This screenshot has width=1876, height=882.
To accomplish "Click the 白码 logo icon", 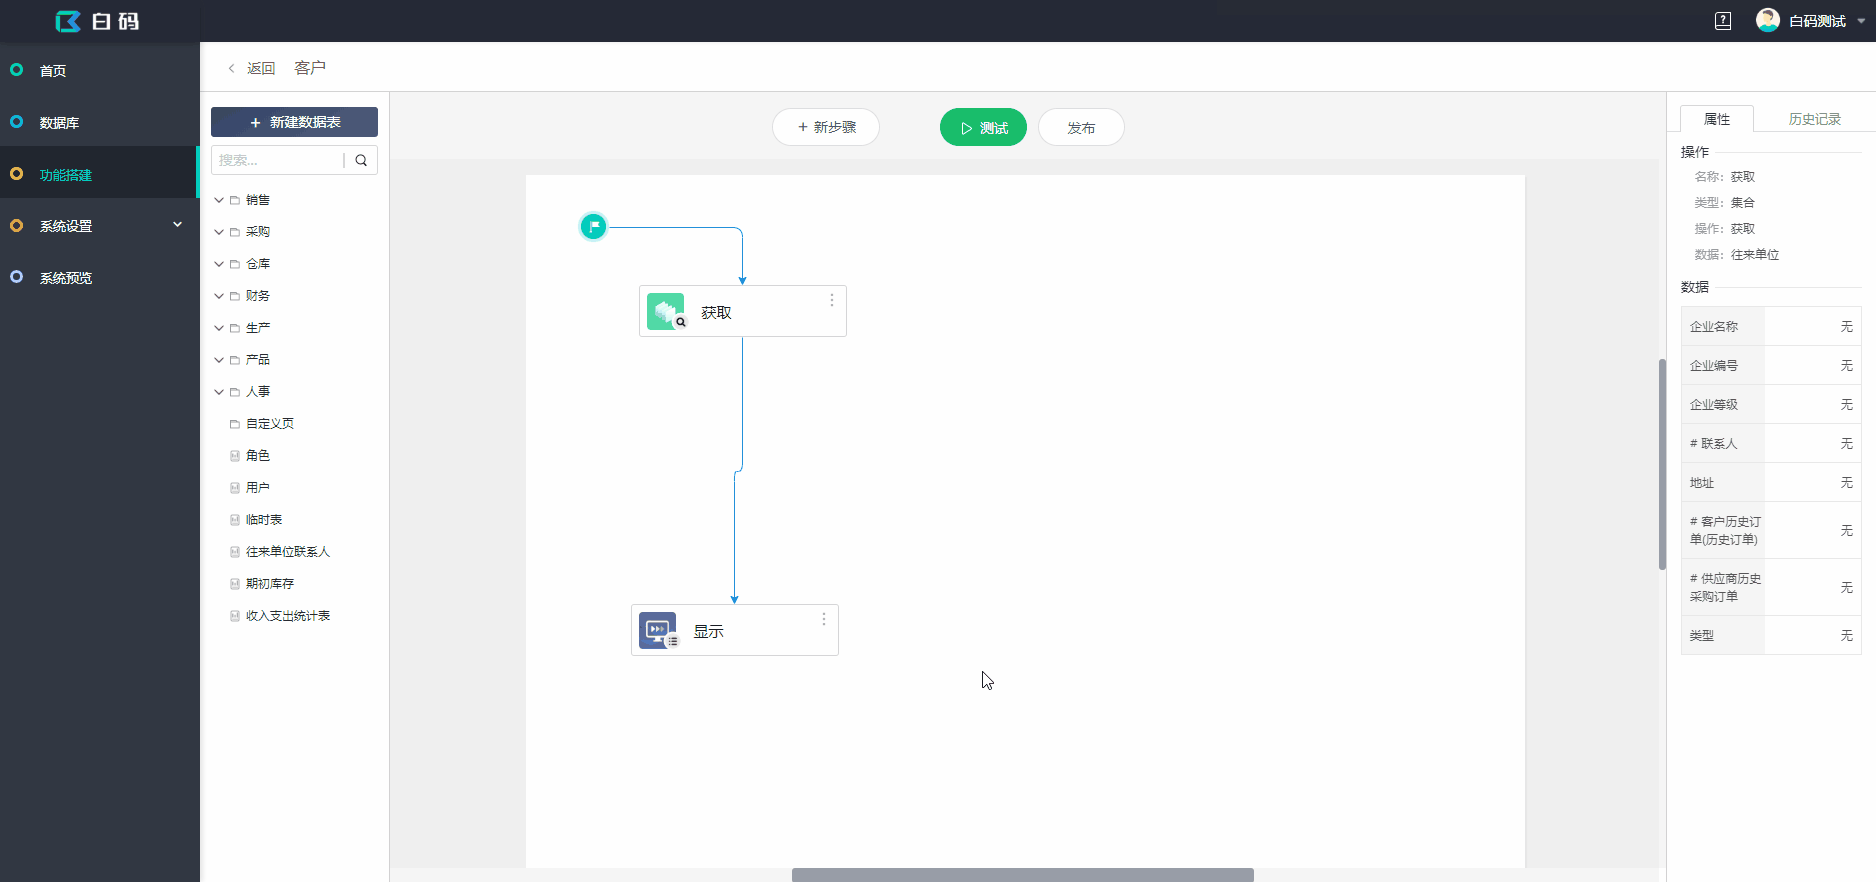I will pyautogui.click(x=68, y=21).
